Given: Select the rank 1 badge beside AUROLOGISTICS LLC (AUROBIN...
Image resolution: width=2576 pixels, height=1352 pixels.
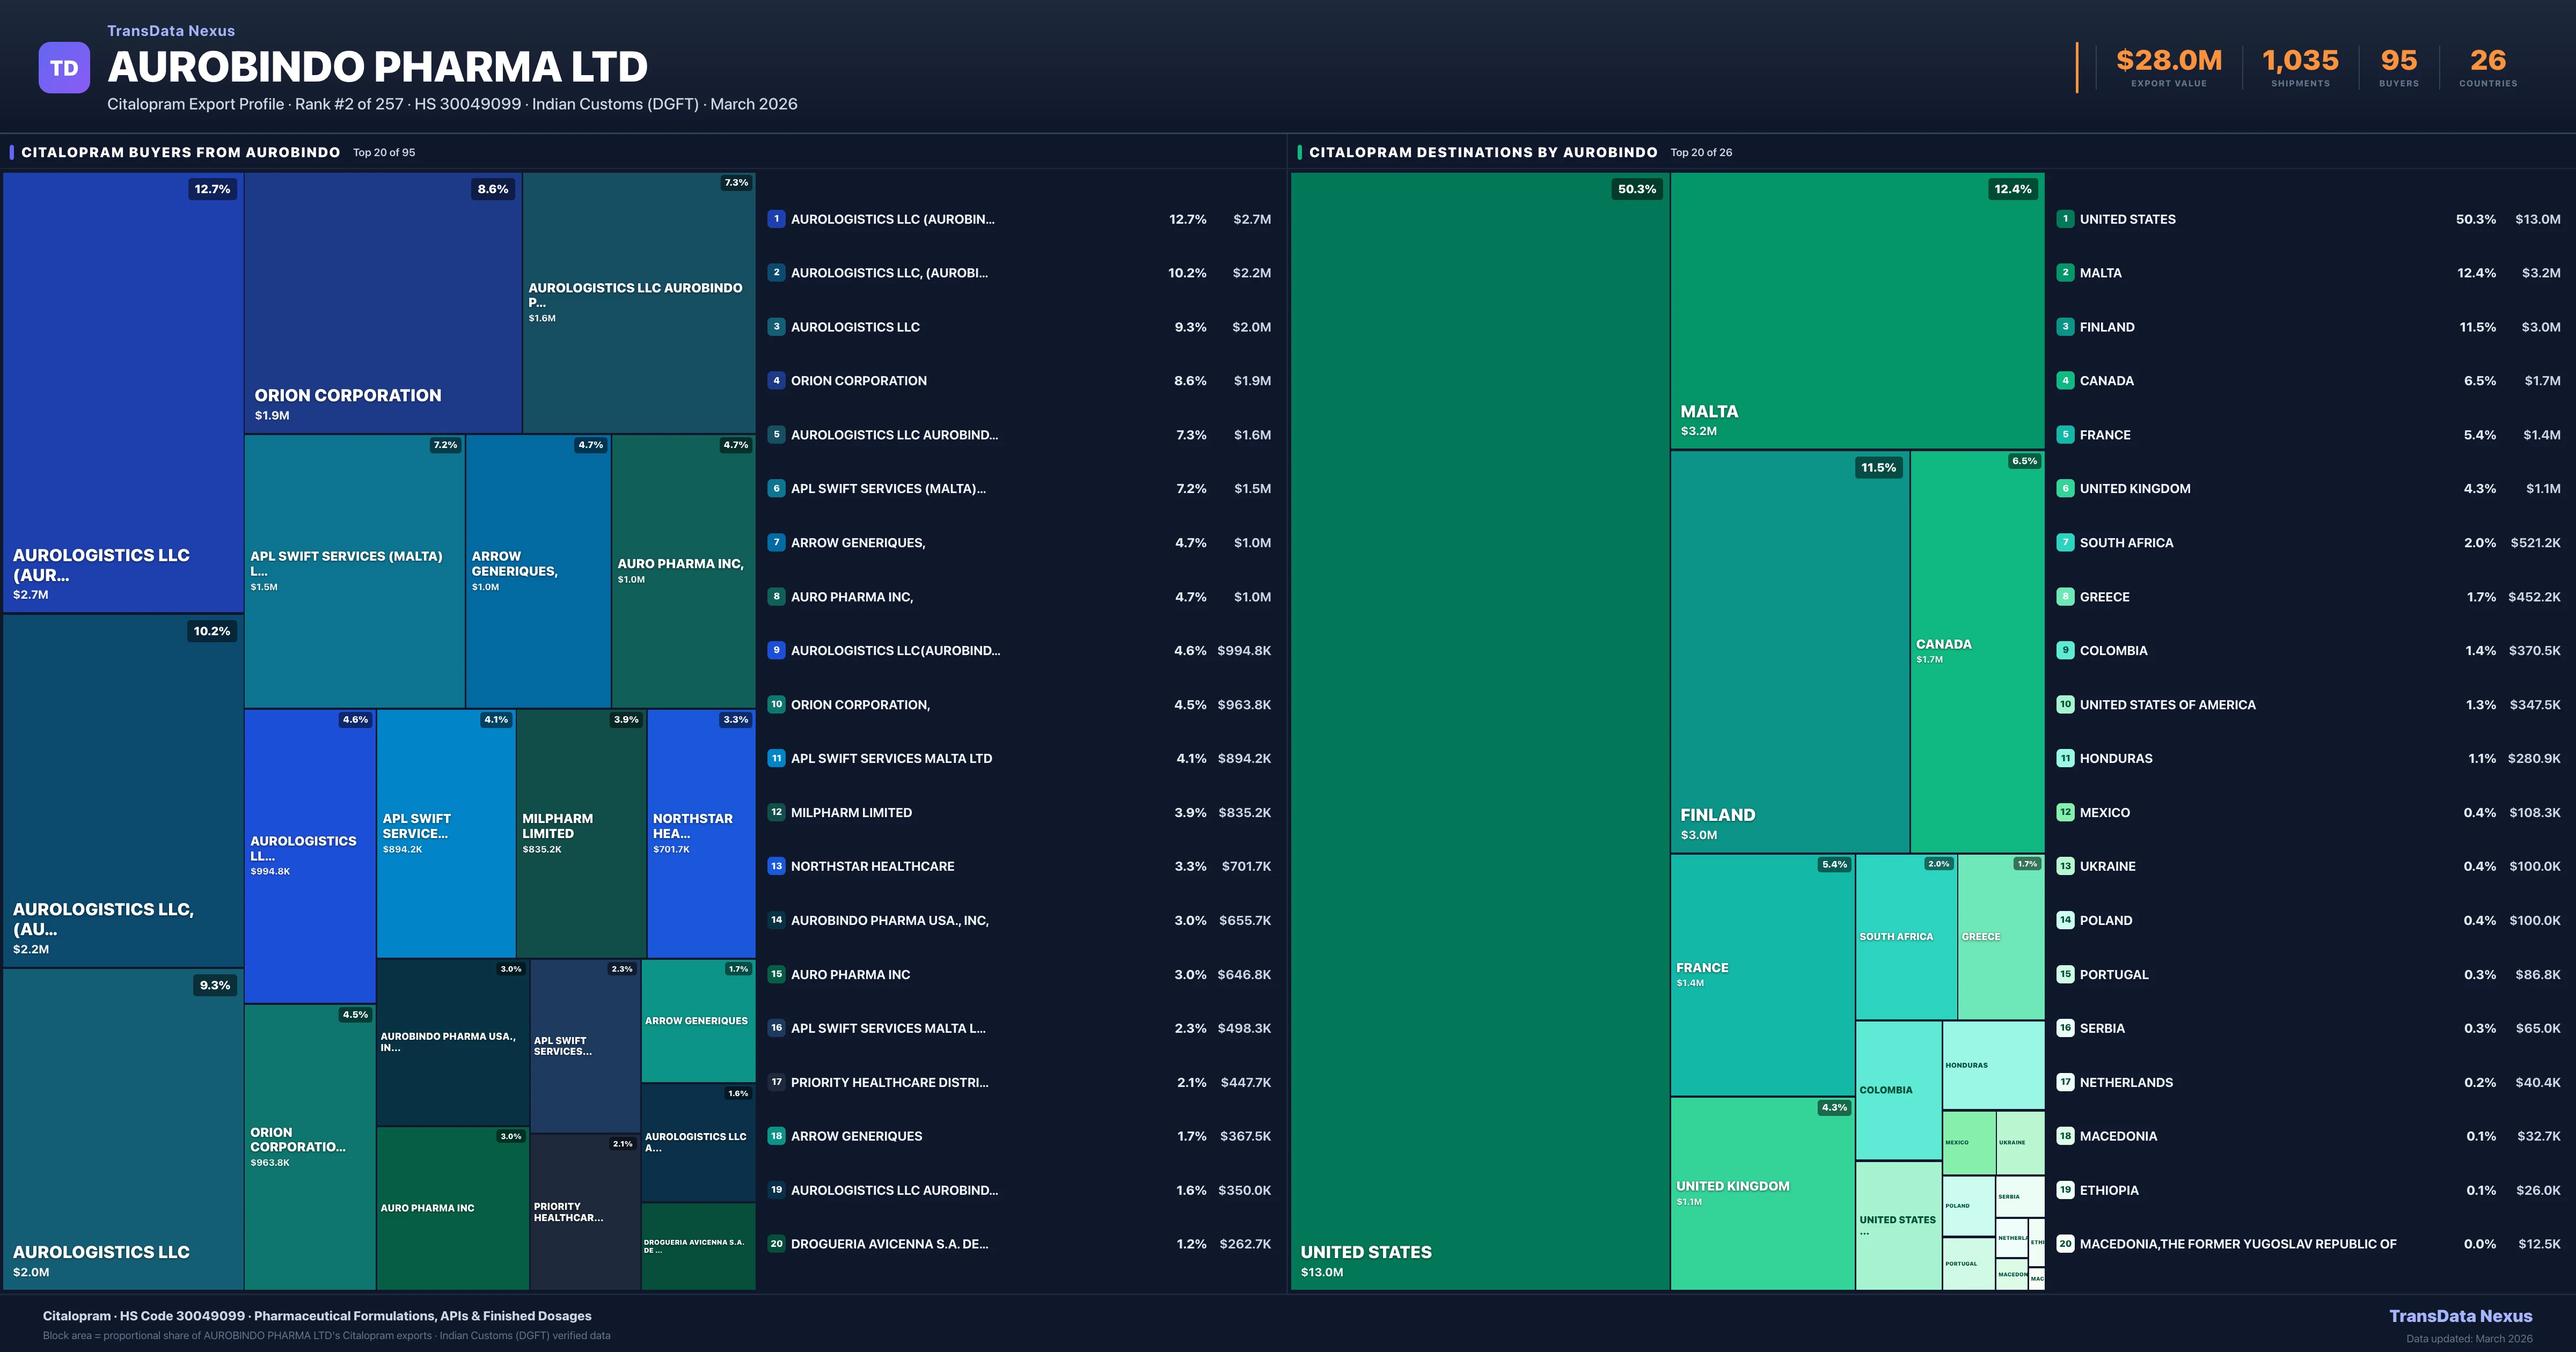Looking at the screenshot, I should (777, 218).
